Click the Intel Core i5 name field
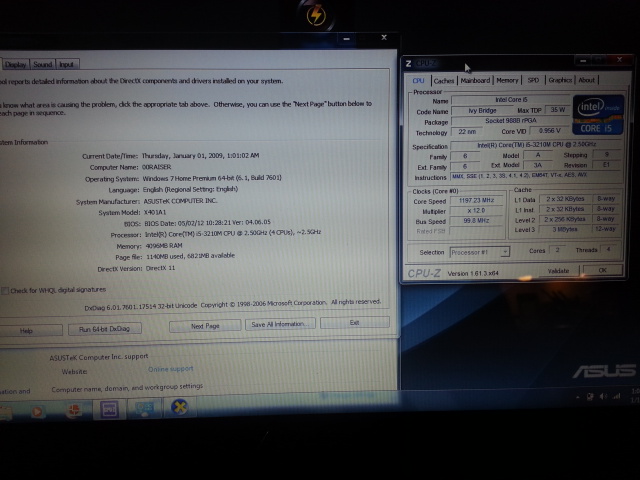The height and width of the screenshot is (480, 640). pos(511,100)
